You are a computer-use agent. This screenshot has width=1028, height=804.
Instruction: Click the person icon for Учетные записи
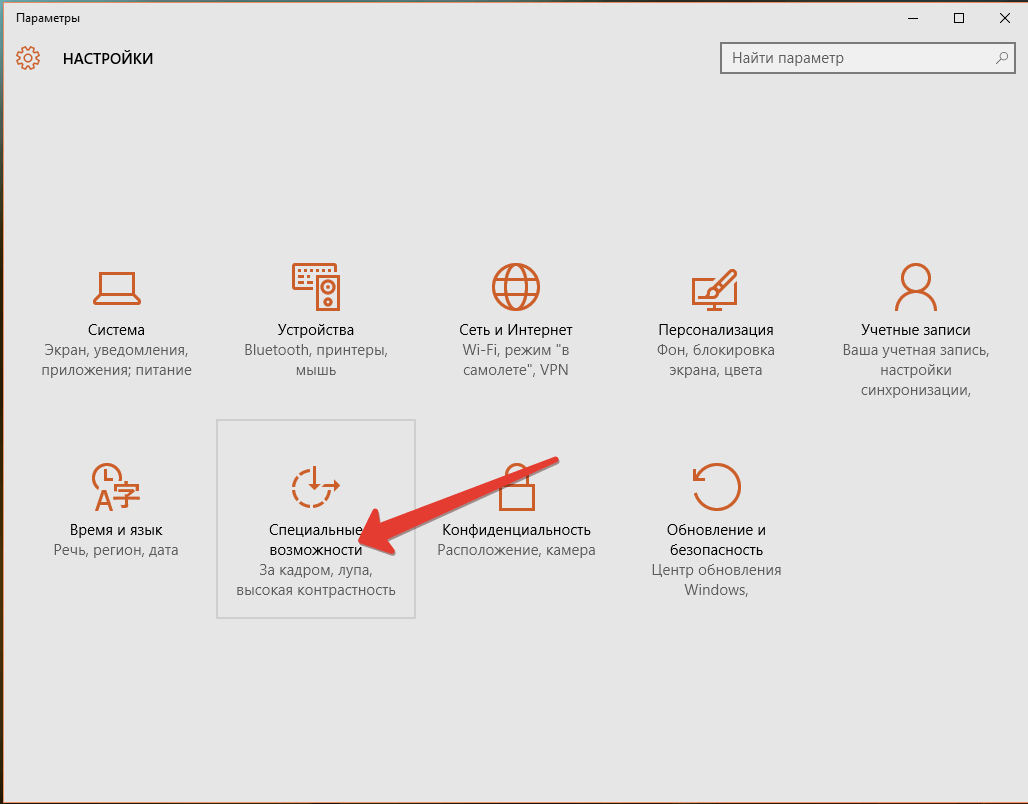[915, 288]
